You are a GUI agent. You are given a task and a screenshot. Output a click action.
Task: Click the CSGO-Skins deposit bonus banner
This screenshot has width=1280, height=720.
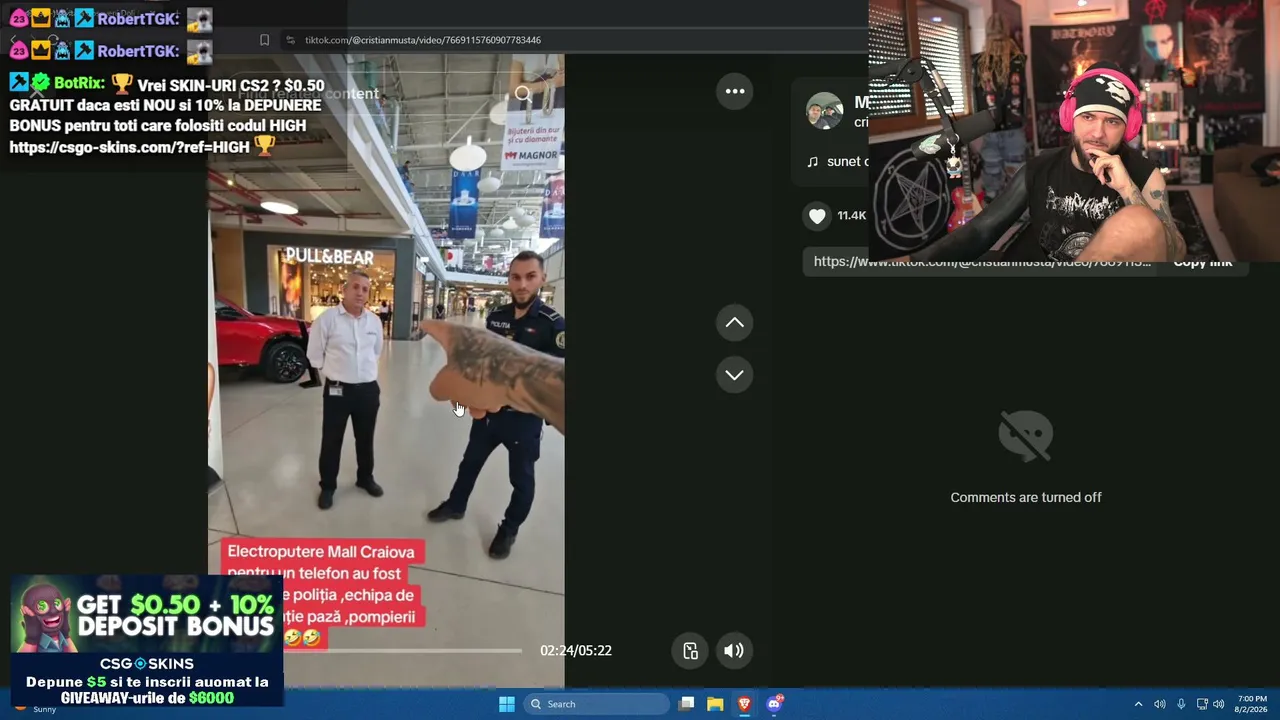(147, 643)
